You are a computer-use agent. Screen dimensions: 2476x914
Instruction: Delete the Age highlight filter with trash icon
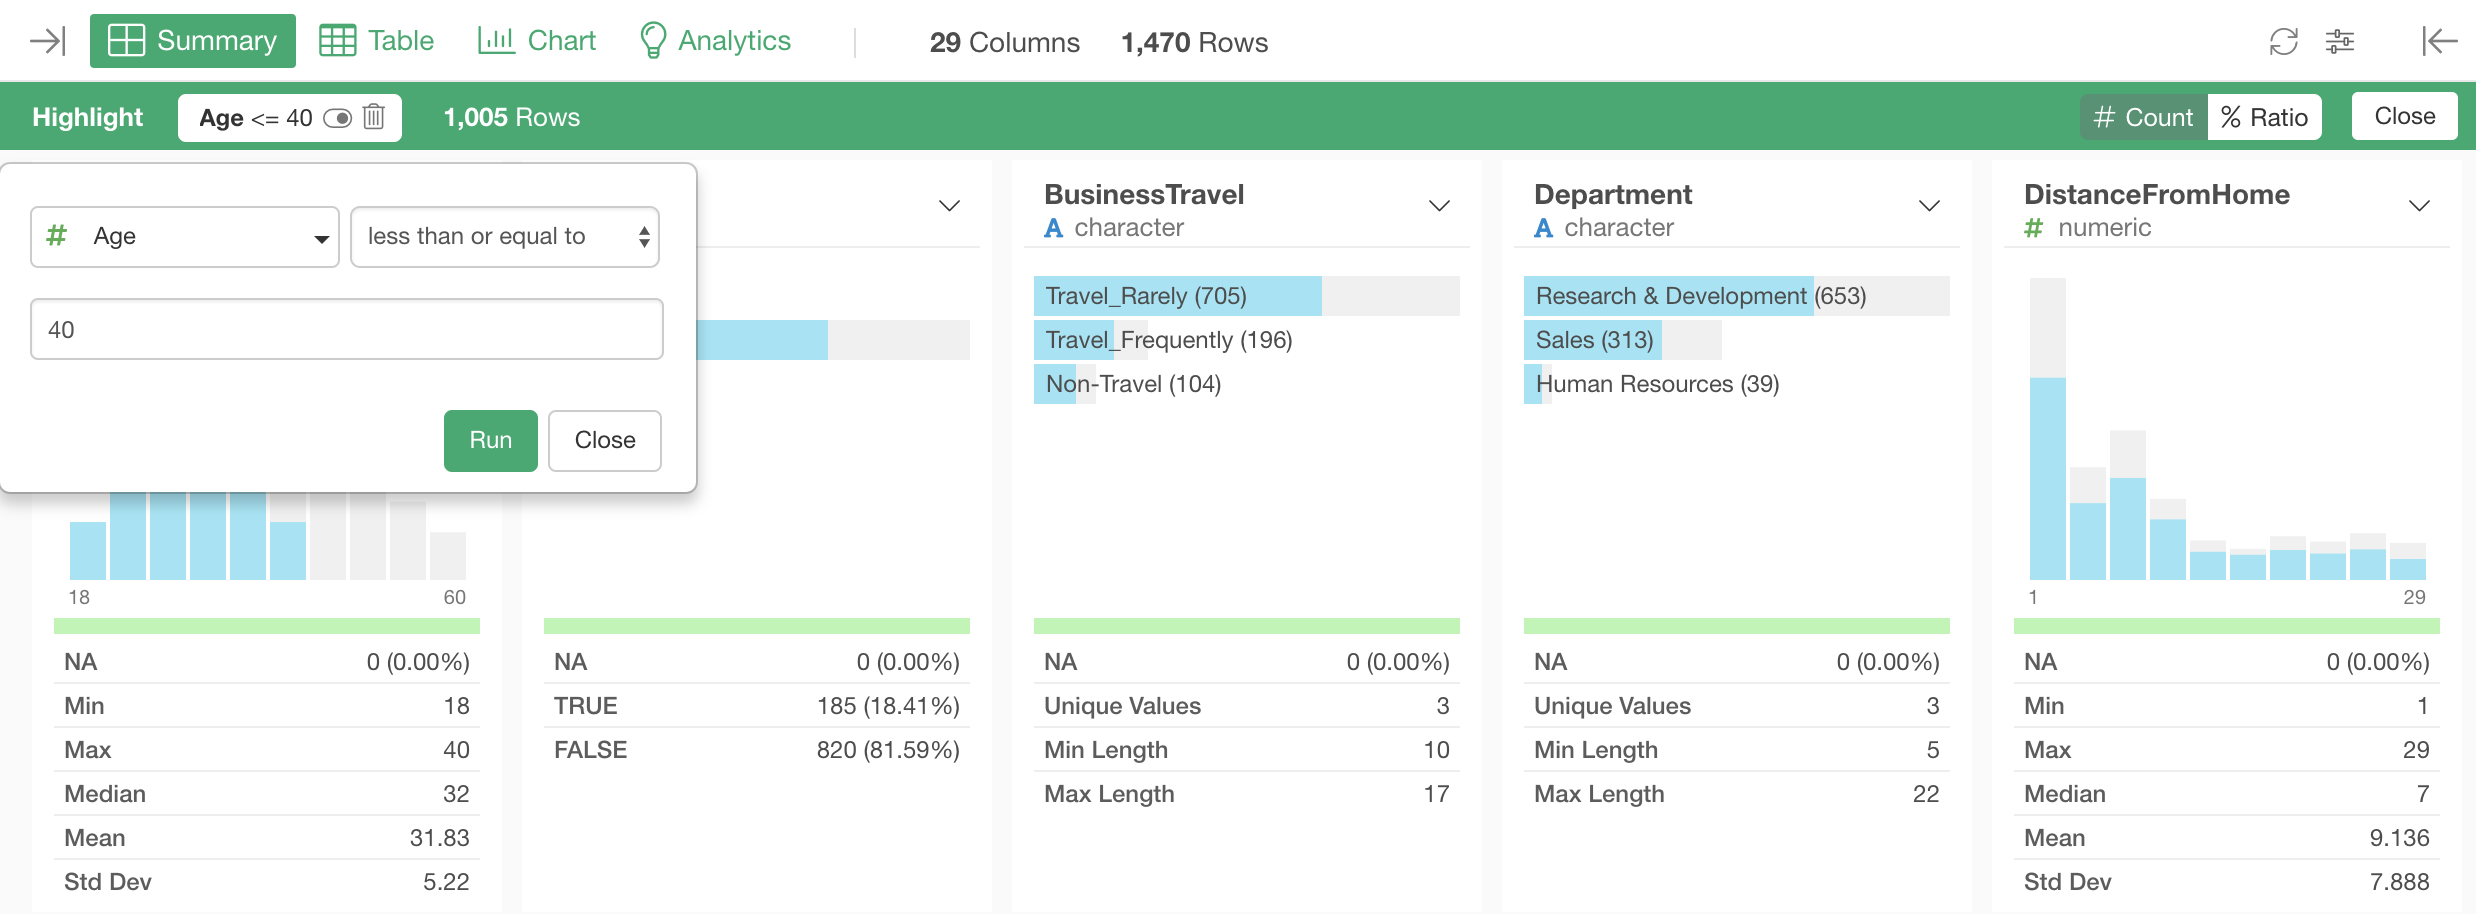[374, 117]
